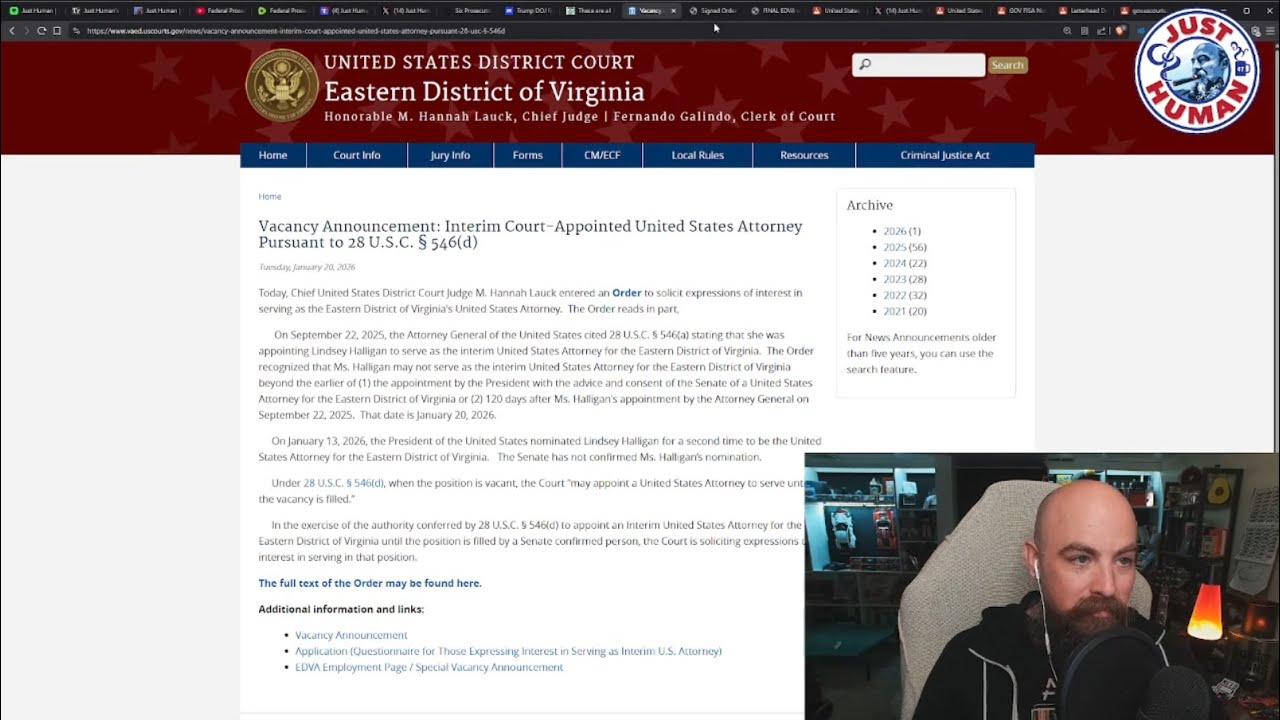Open the 2024 archive link
The image size is (1280, 720).
(x=894, y=263)
